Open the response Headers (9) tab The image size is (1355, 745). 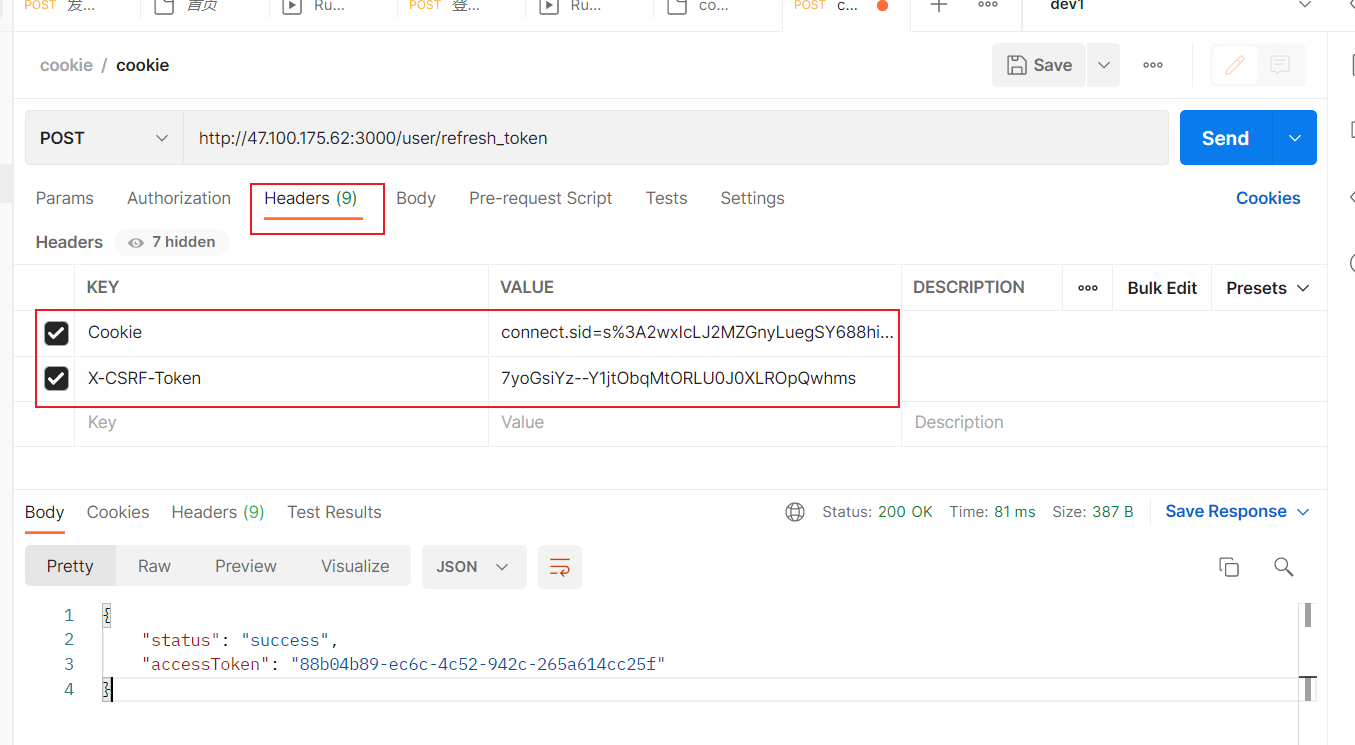pos(218,512)
